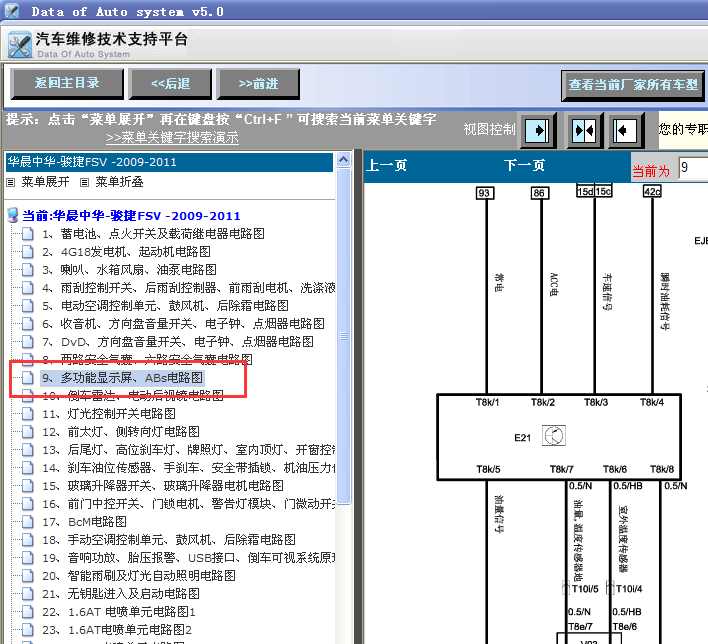Image resolution: width=708 pixels, height=644 pixels.
Task: Go to 上一页 in the diagram viewer
Action: click(386, 165)
